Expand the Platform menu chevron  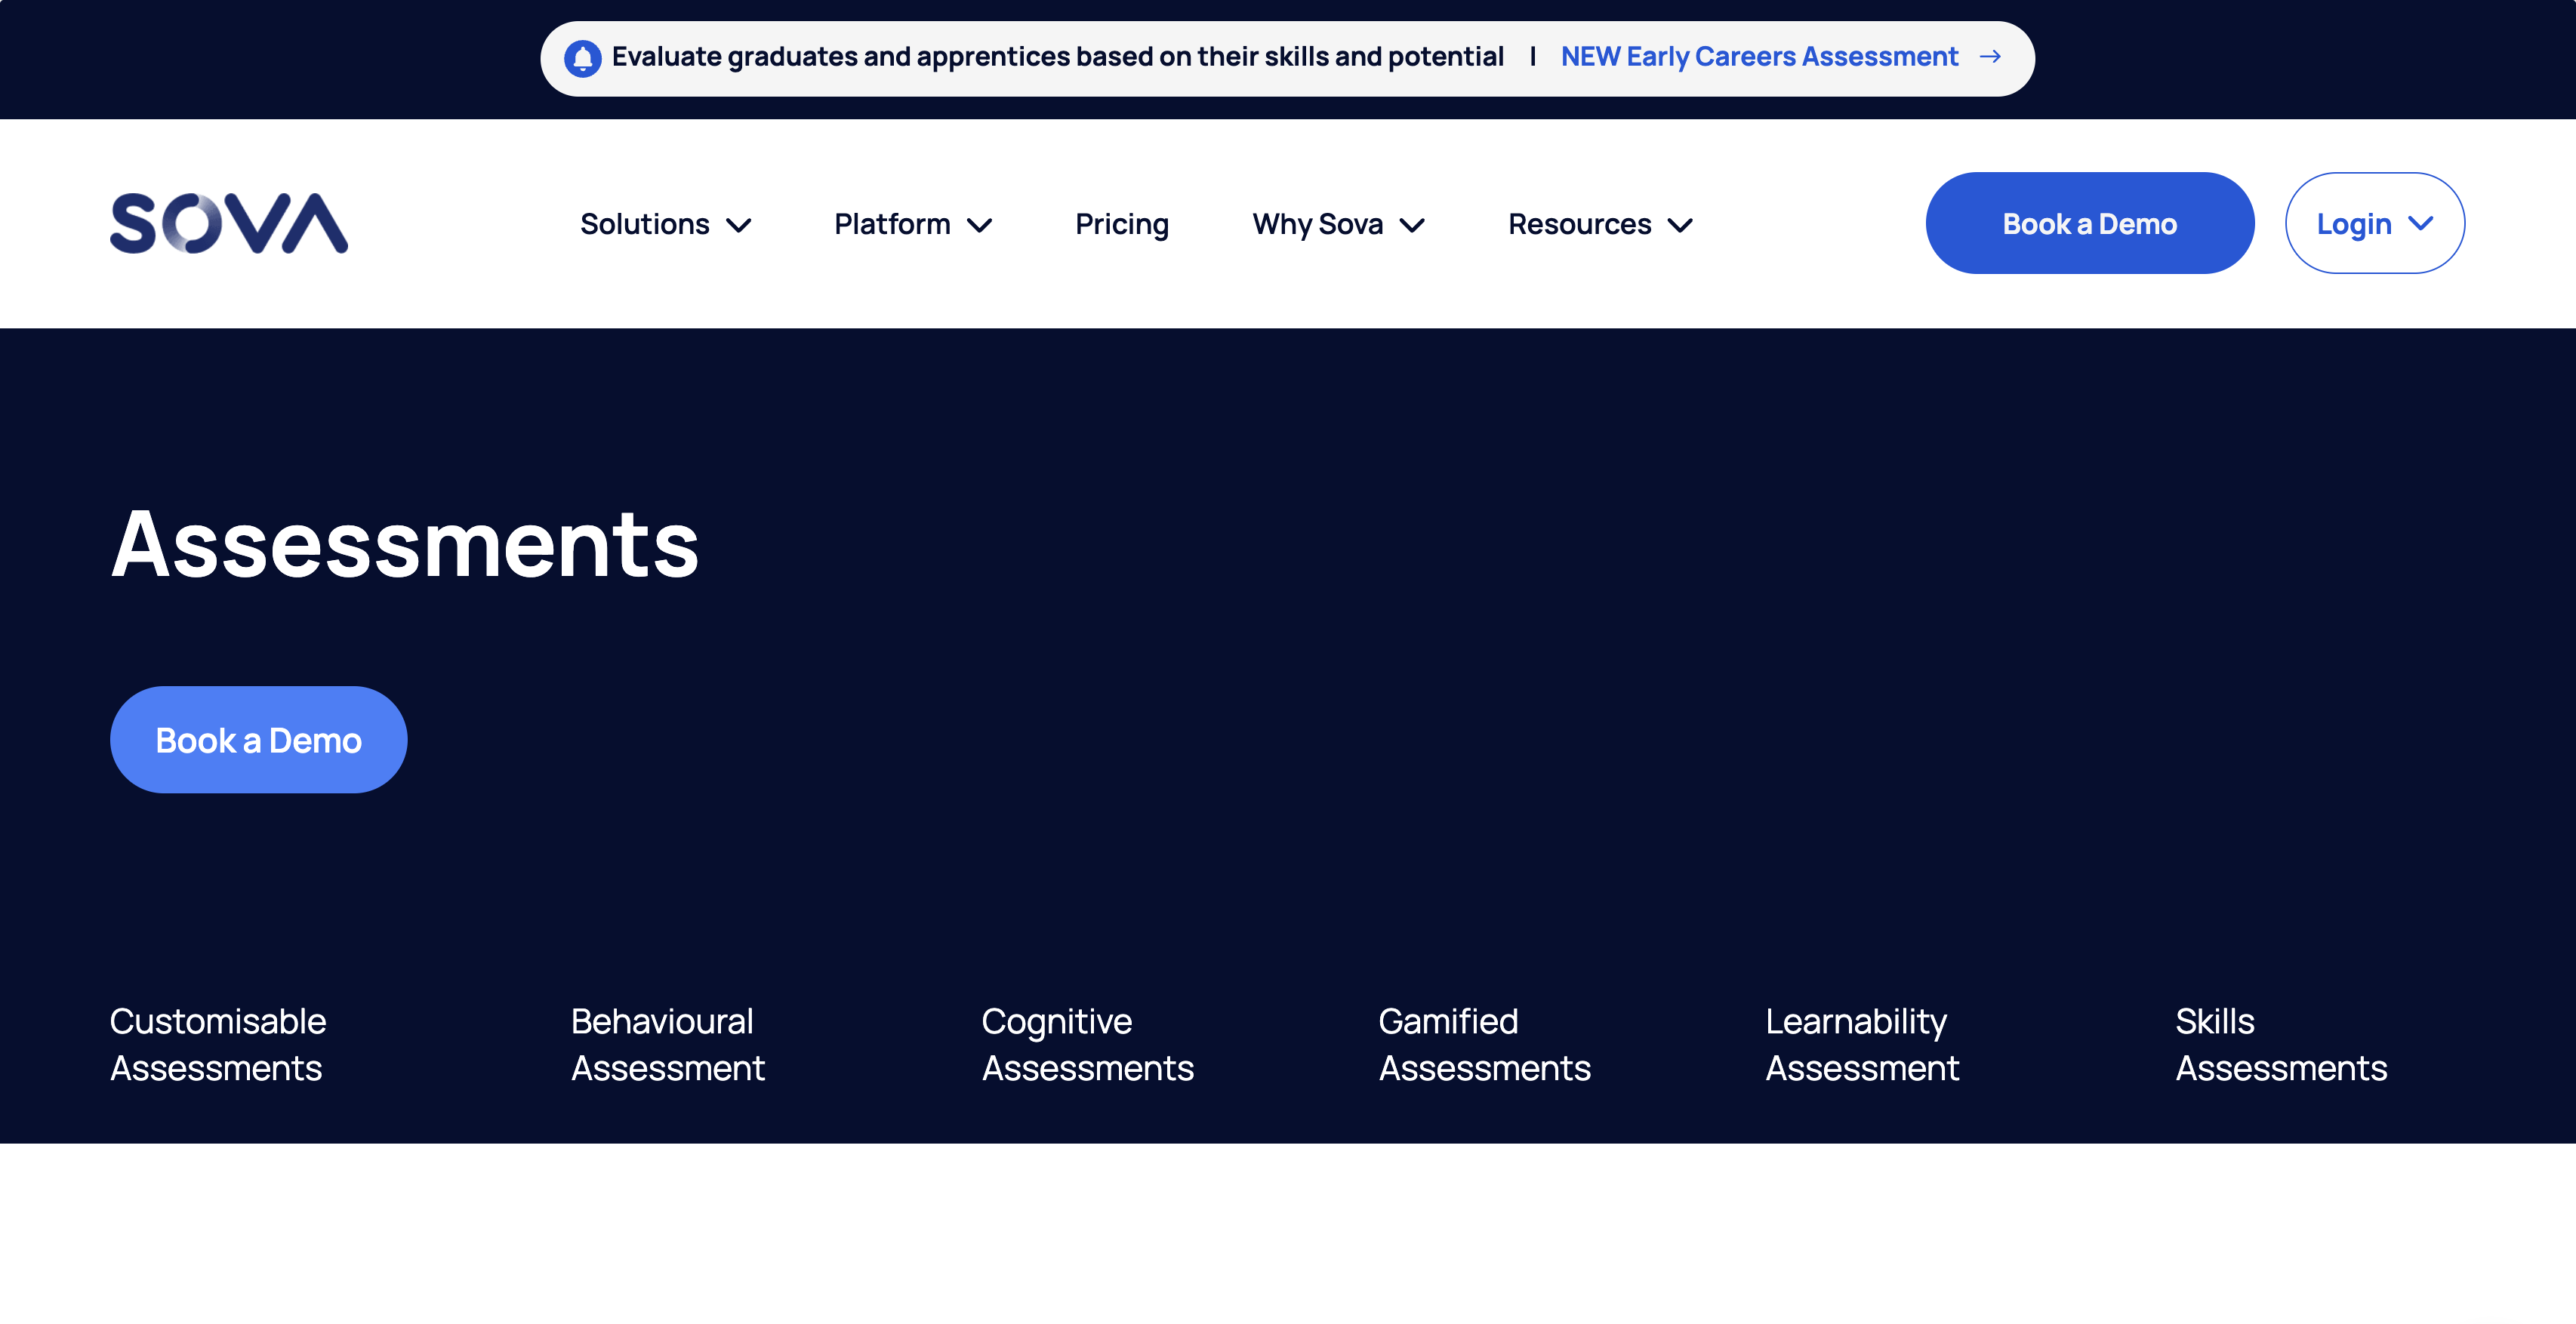coord(980,225)
